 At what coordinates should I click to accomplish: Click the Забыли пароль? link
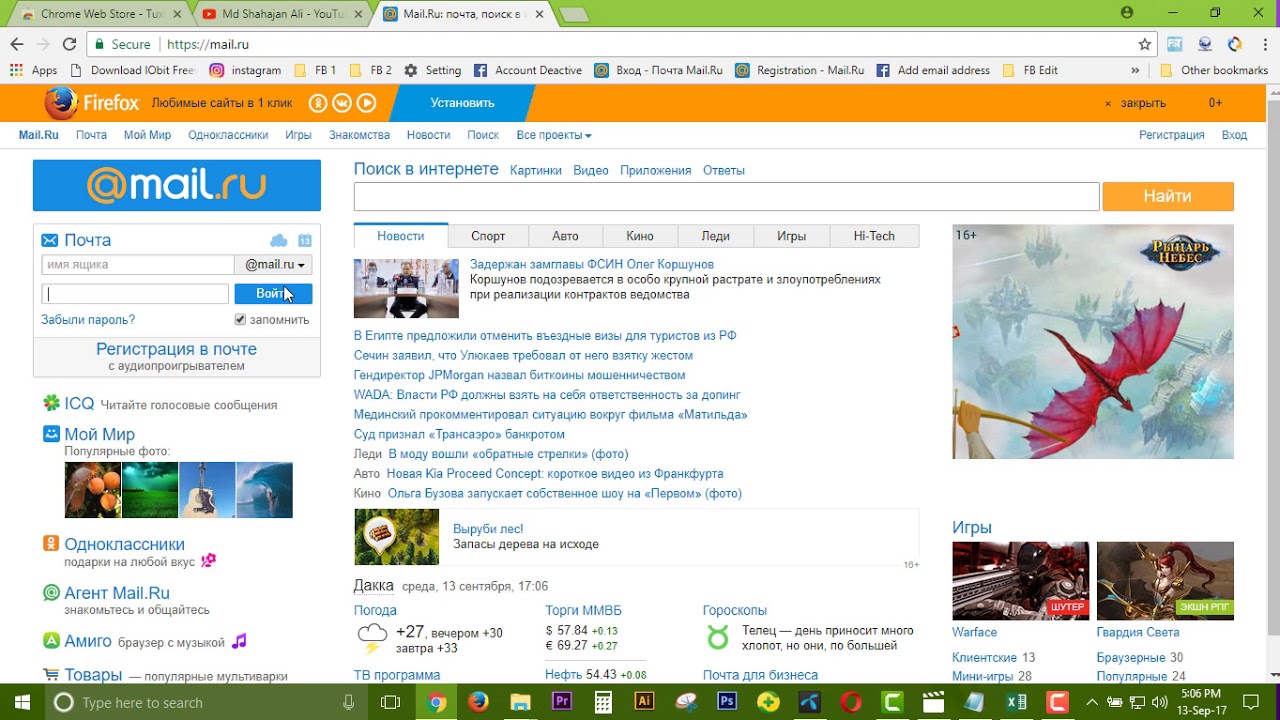click(88, 320)
